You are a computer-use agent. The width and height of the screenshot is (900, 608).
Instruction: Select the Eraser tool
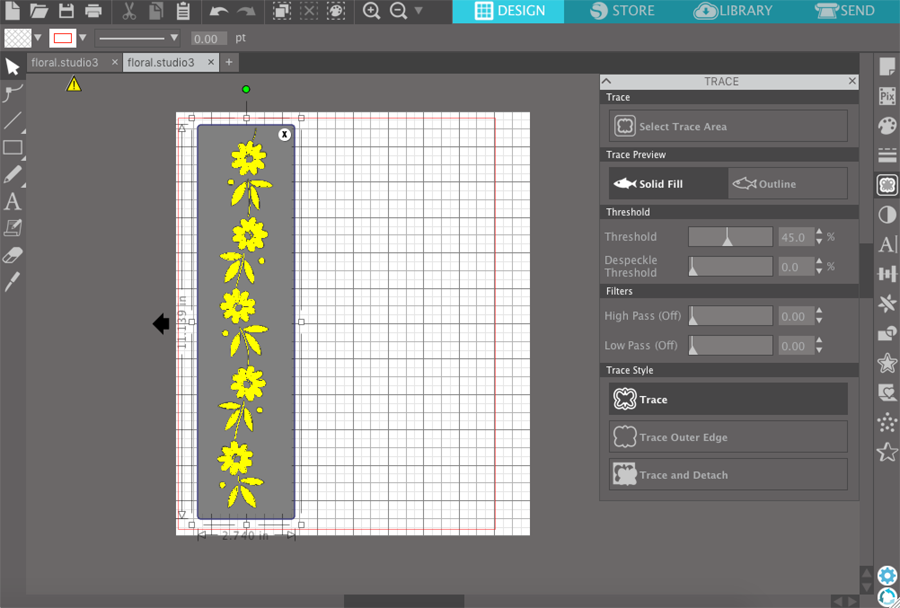(x=13, y=255)
